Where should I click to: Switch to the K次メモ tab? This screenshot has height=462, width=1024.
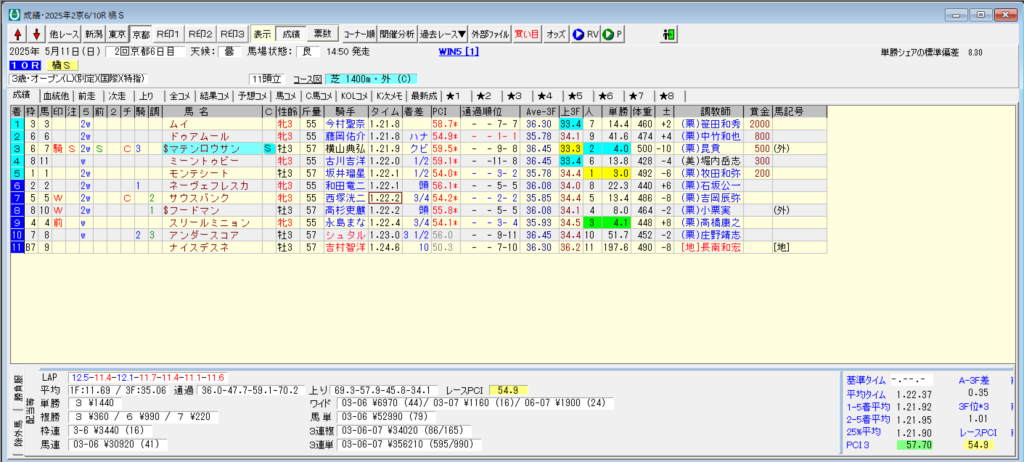click(x=388, y=96)
